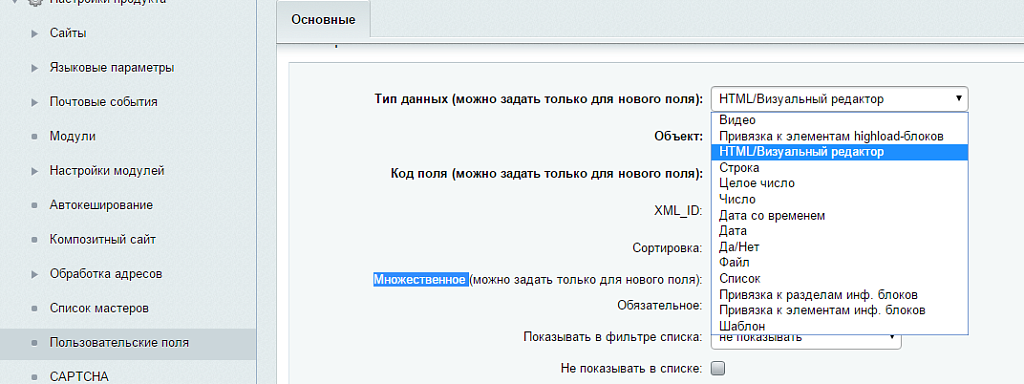Enable the Не показывать в списке checkbox
This screenshot has height=384, width=1024.
click(x=718, y=368)
